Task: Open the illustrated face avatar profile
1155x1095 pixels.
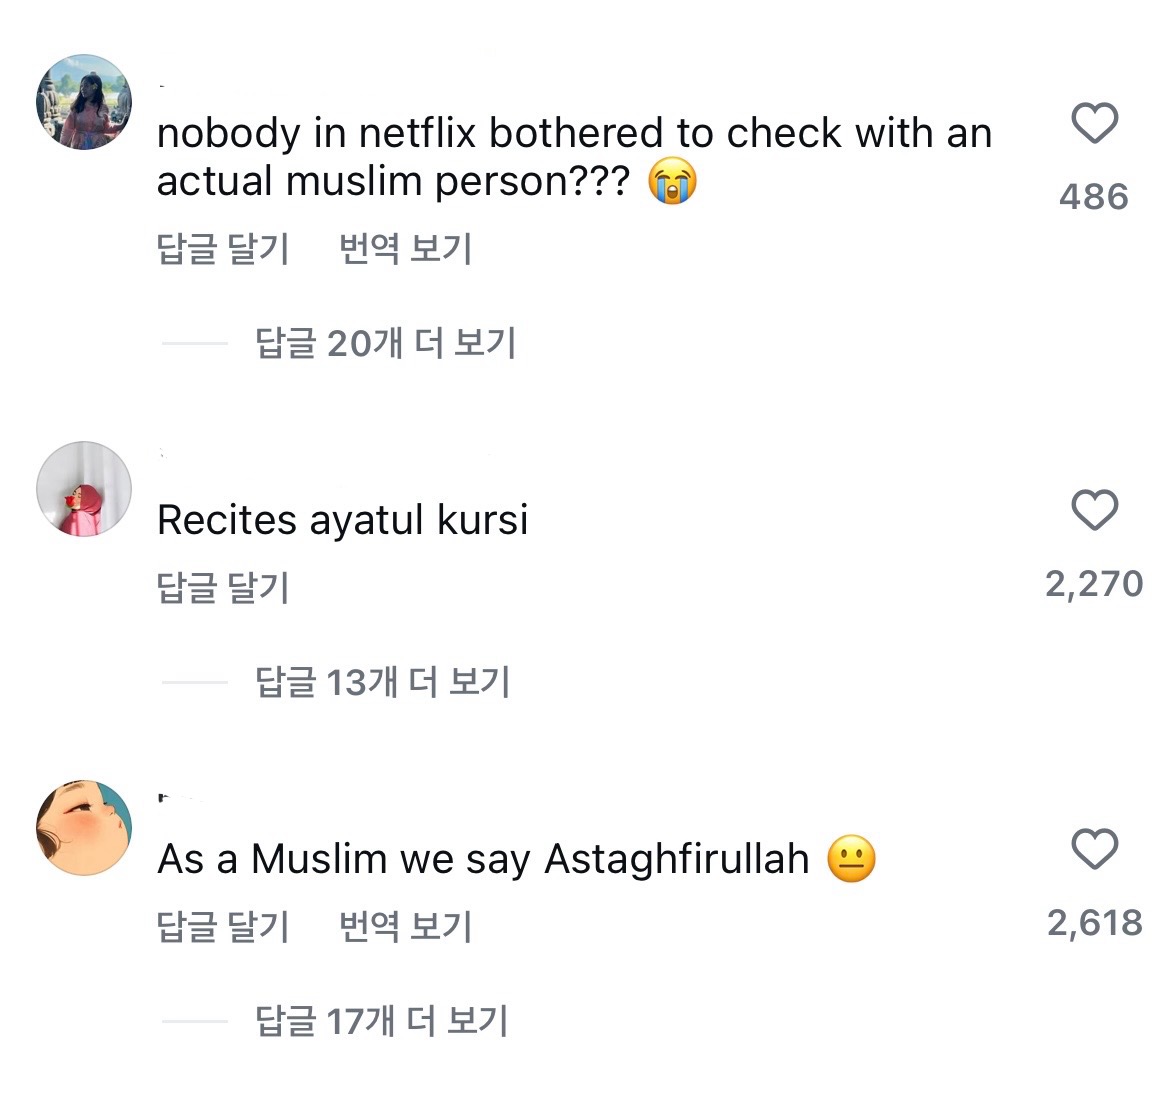Action: click(84, 828)
